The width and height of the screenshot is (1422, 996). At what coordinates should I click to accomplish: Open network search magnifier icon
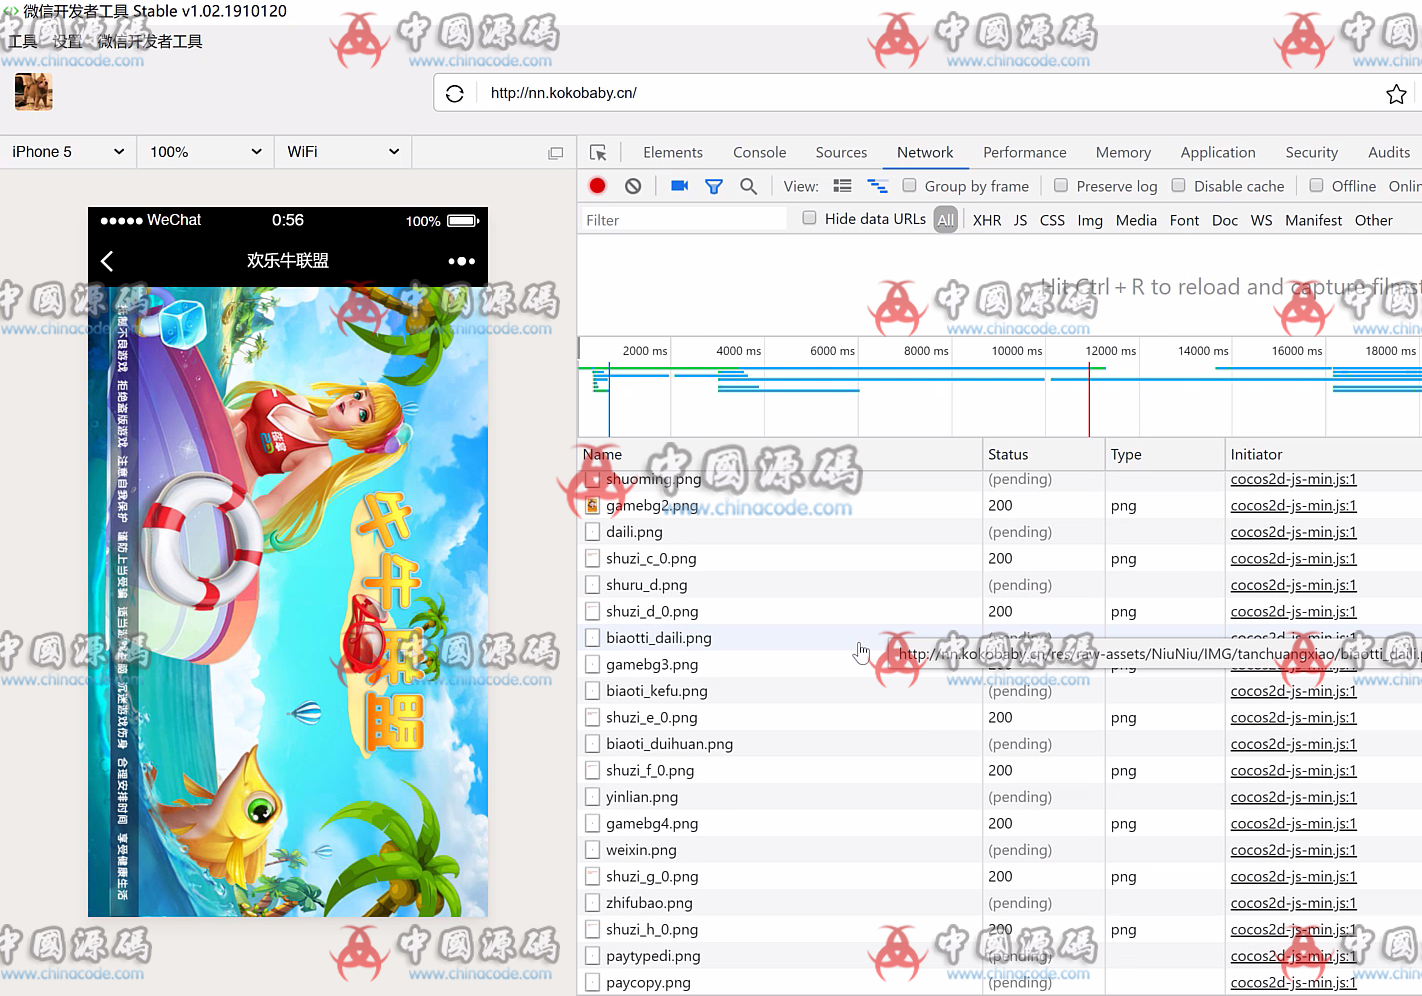pos(748,186)
